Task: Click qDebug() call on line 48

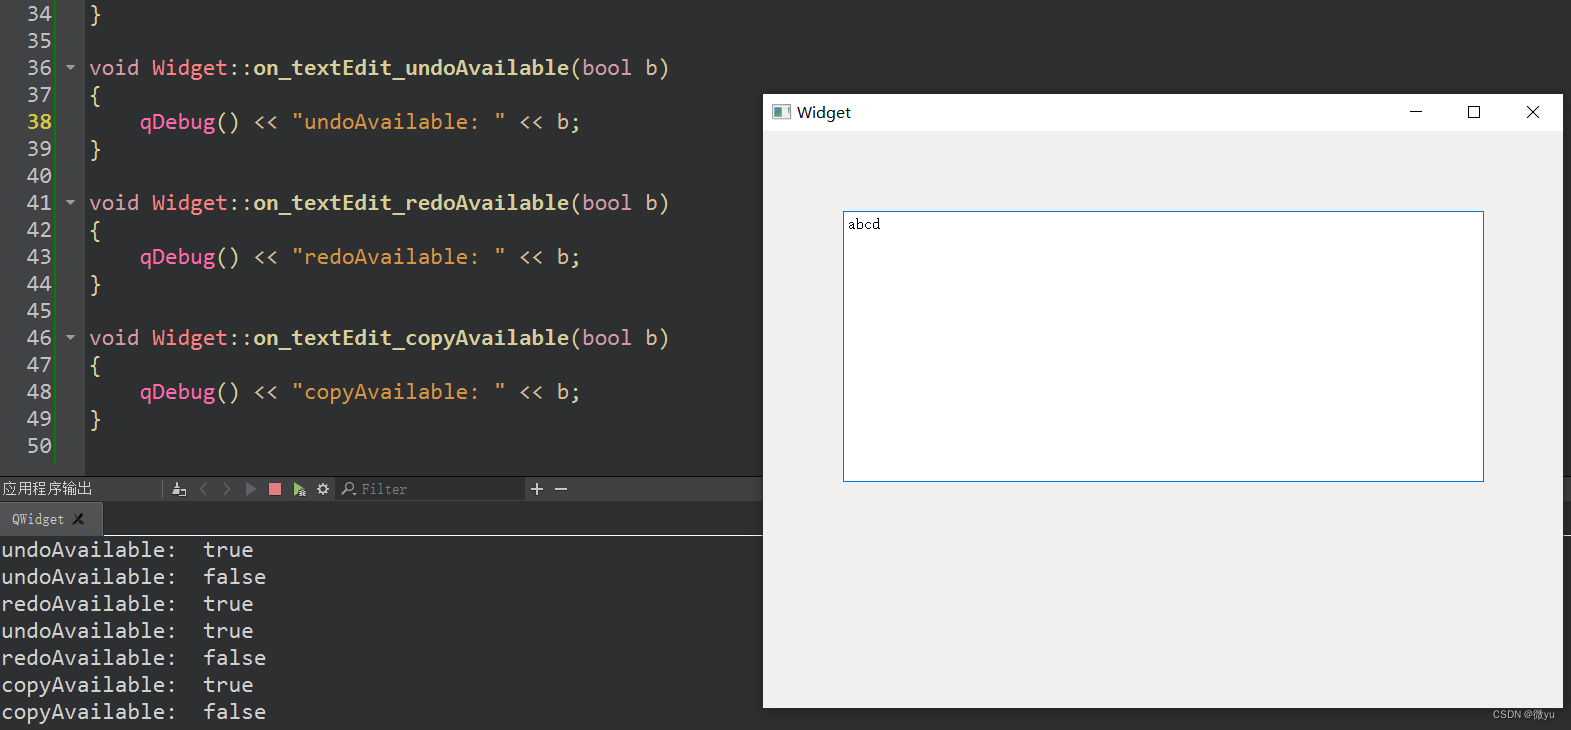Action: (190, 392)
